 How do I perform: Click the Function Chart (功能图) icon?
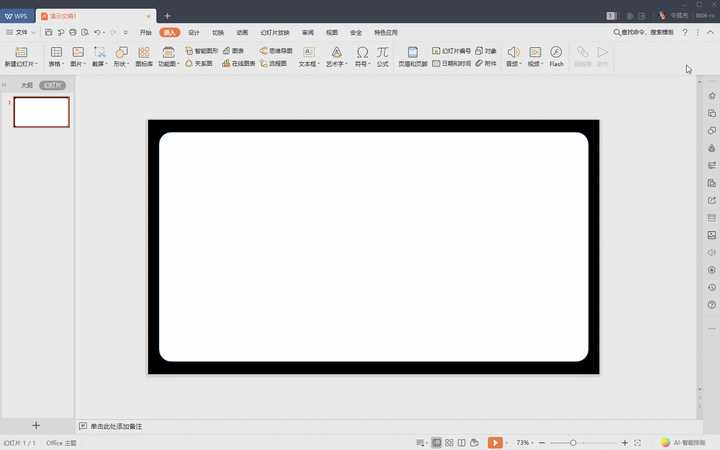click(x=169, y=52)
